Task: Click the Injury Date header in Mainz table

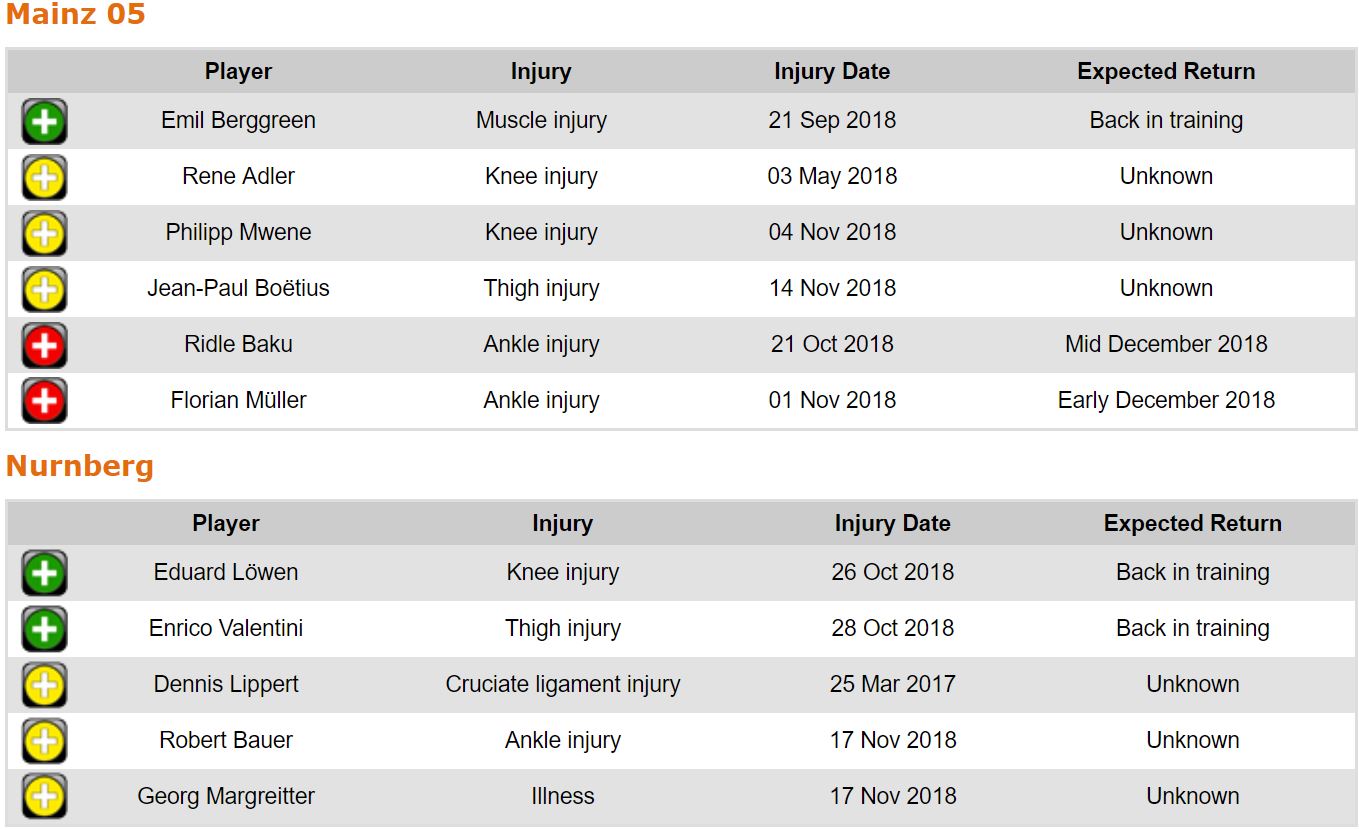Action: [x=832, y=72]
